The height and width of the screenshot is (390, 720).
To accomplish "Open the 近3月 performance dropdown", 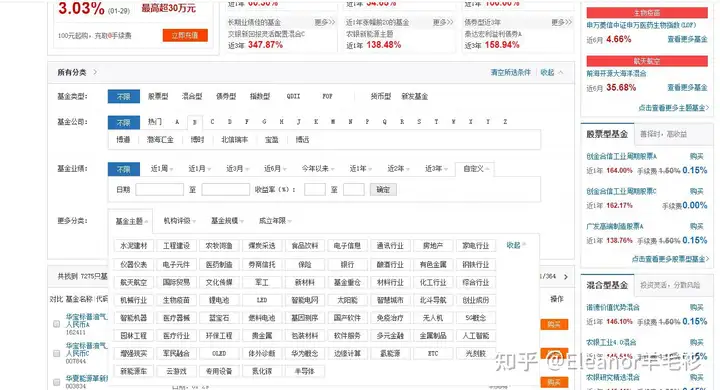I will click(x=237, y=169).
